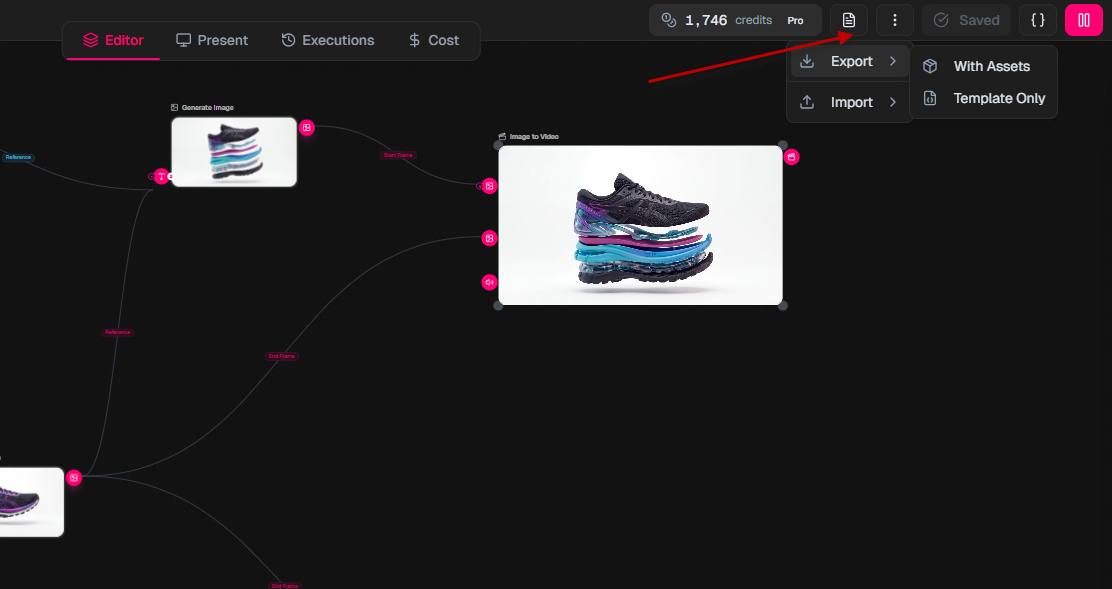Click the start frame input port on Image to Video
The height and width of the screenshot is (589, 1112).
tap(489, 185)
